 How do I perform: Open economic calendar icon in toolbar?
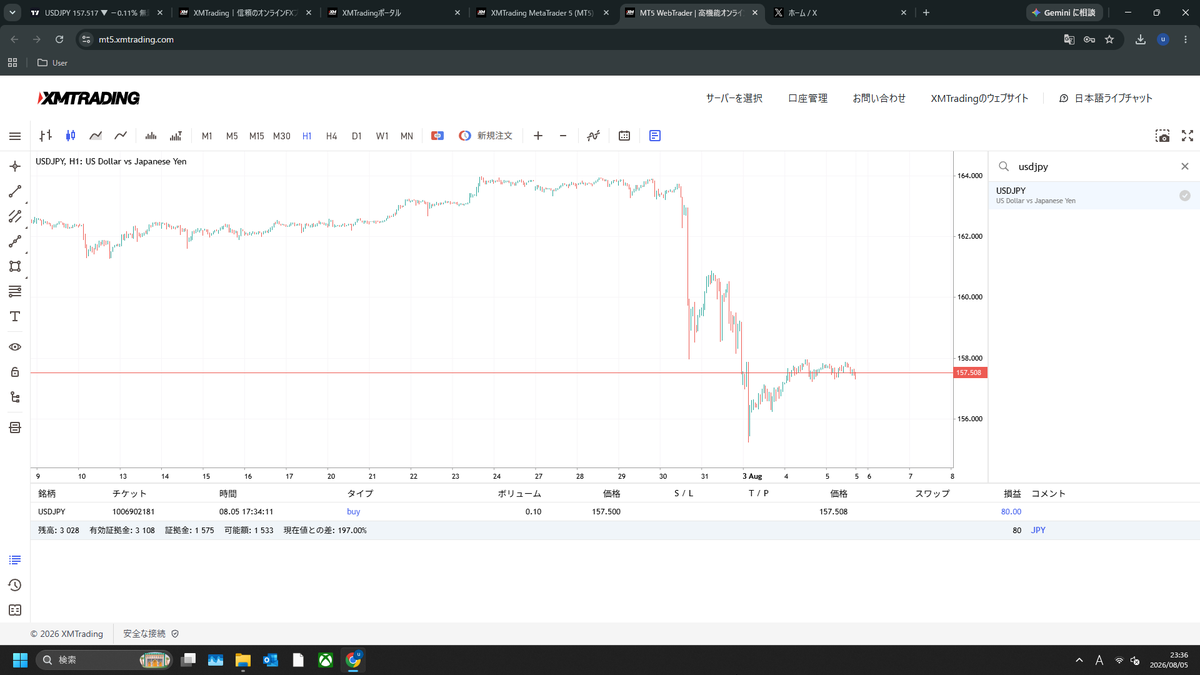click(x=624, y=136)
